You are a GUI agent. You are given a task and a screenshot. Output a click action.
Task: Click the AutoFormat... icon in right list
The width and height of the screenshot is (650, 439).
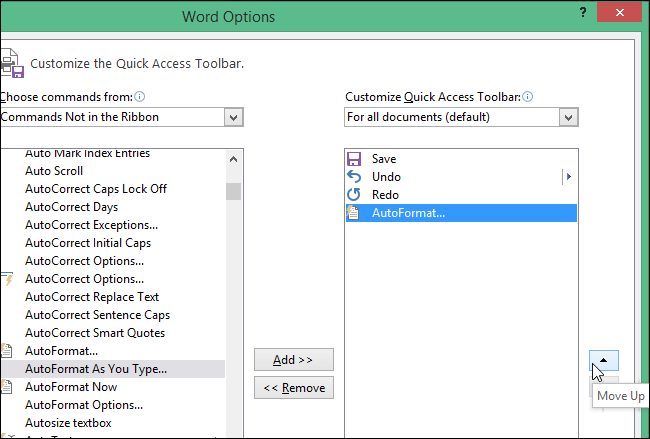(x=353, y=213)
